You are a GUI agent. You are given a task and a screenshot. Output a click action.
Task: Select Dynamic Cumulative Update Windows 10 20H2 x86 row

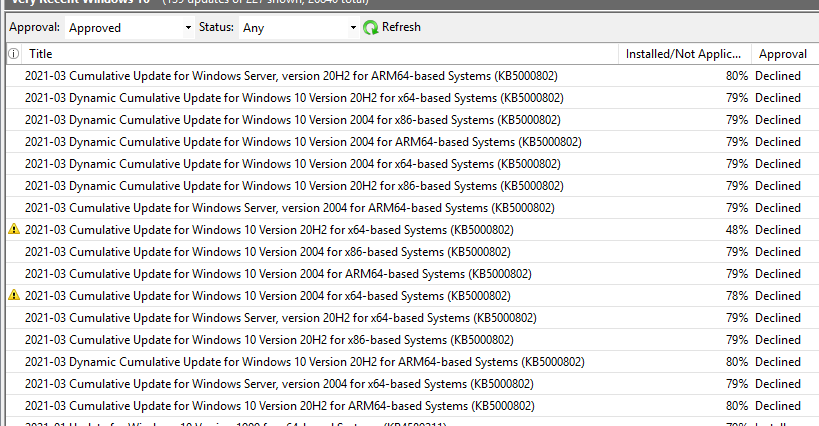coord(413,185)
